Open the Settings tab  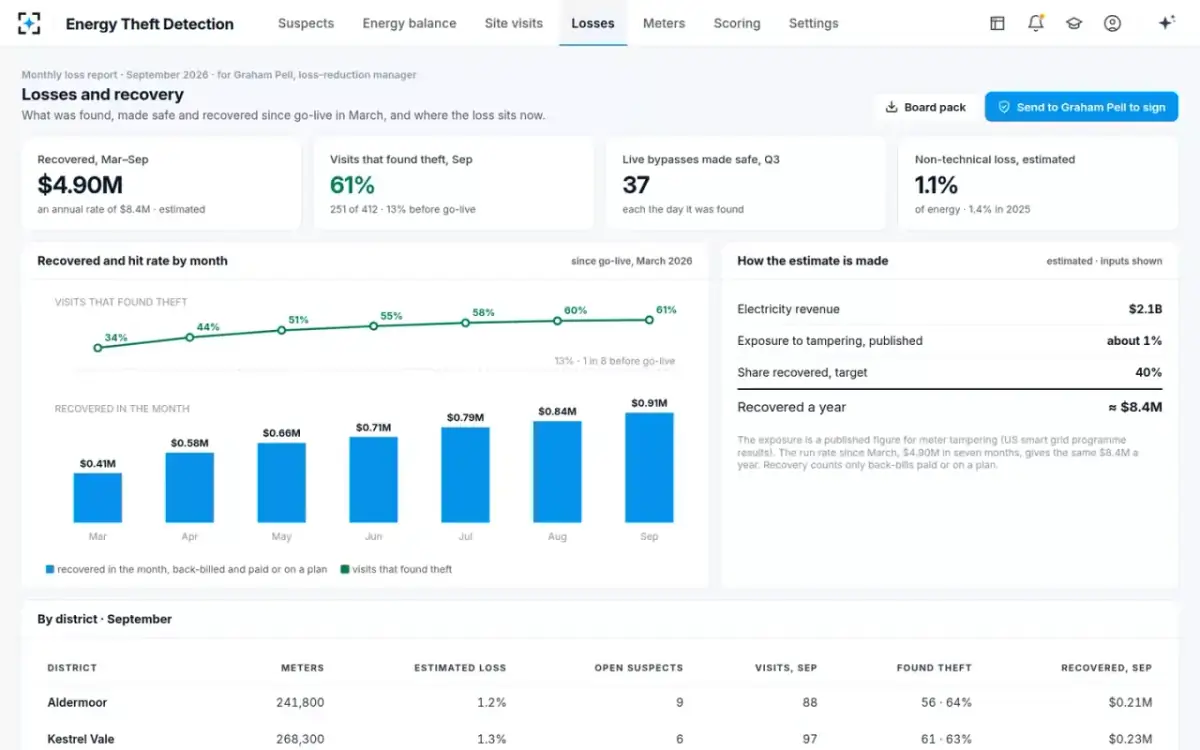pos(813,23)
